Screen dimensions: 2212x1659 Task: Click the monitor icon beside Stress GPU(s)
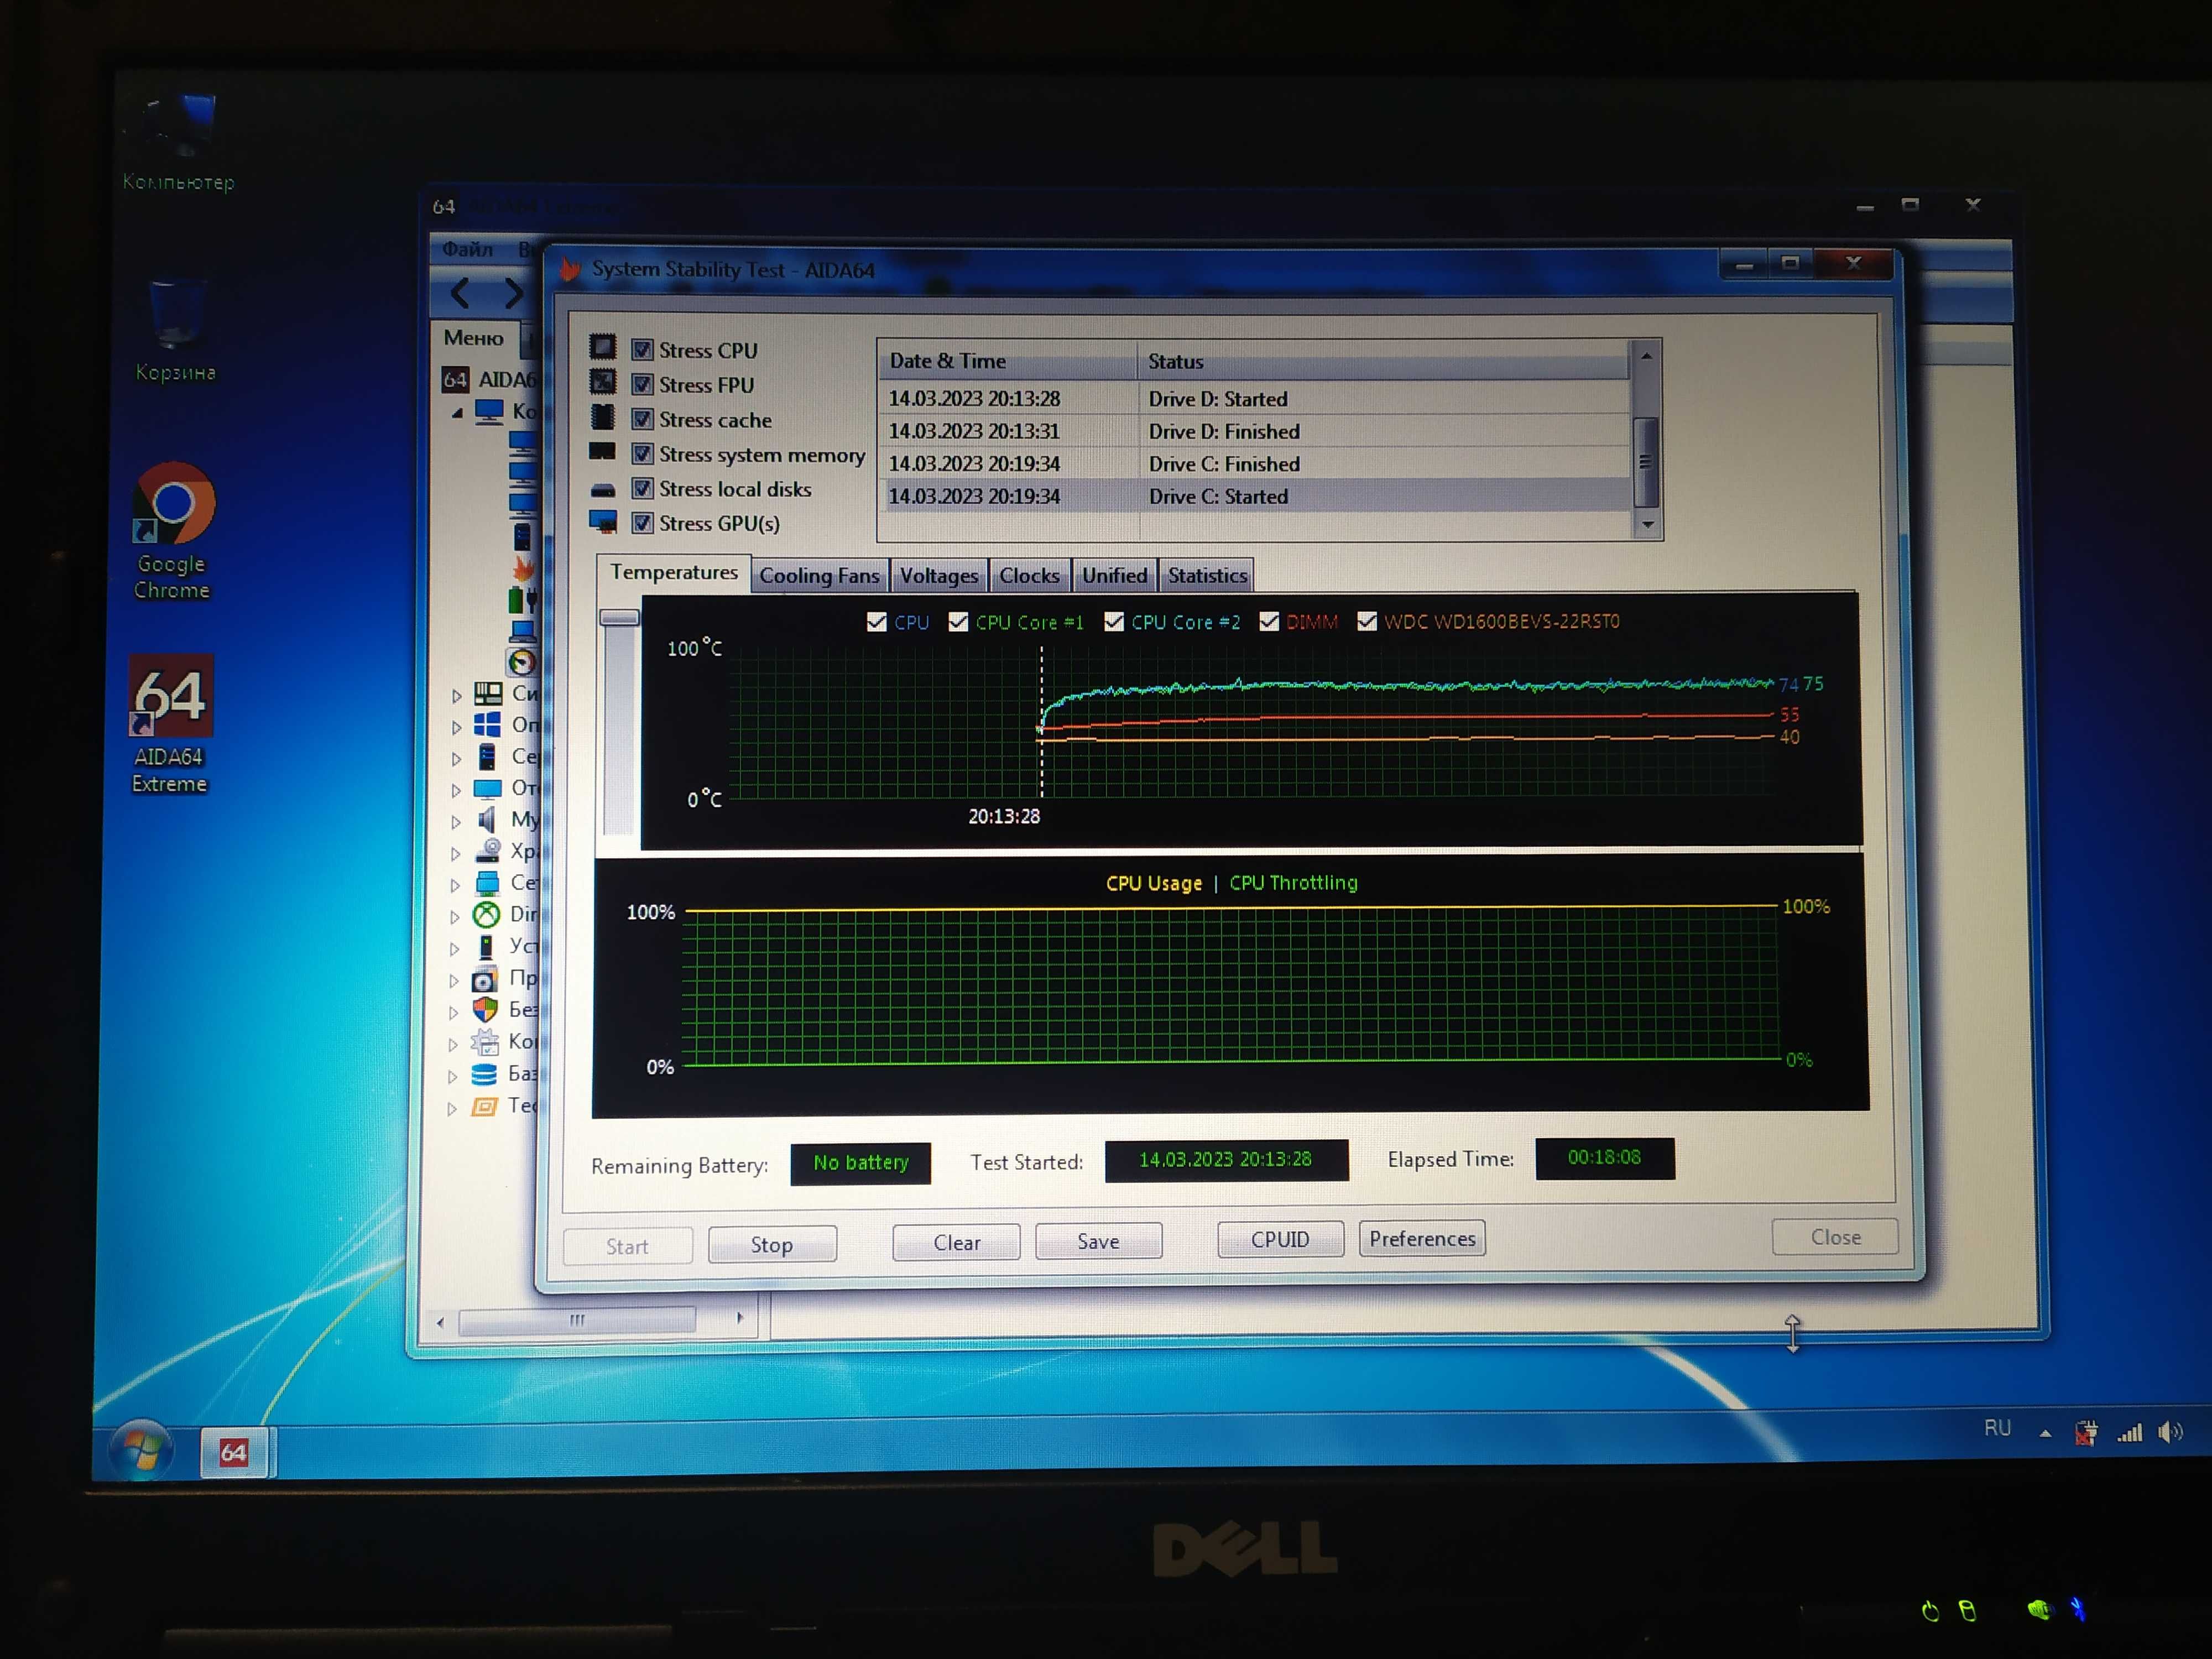(x=603, y=521)
